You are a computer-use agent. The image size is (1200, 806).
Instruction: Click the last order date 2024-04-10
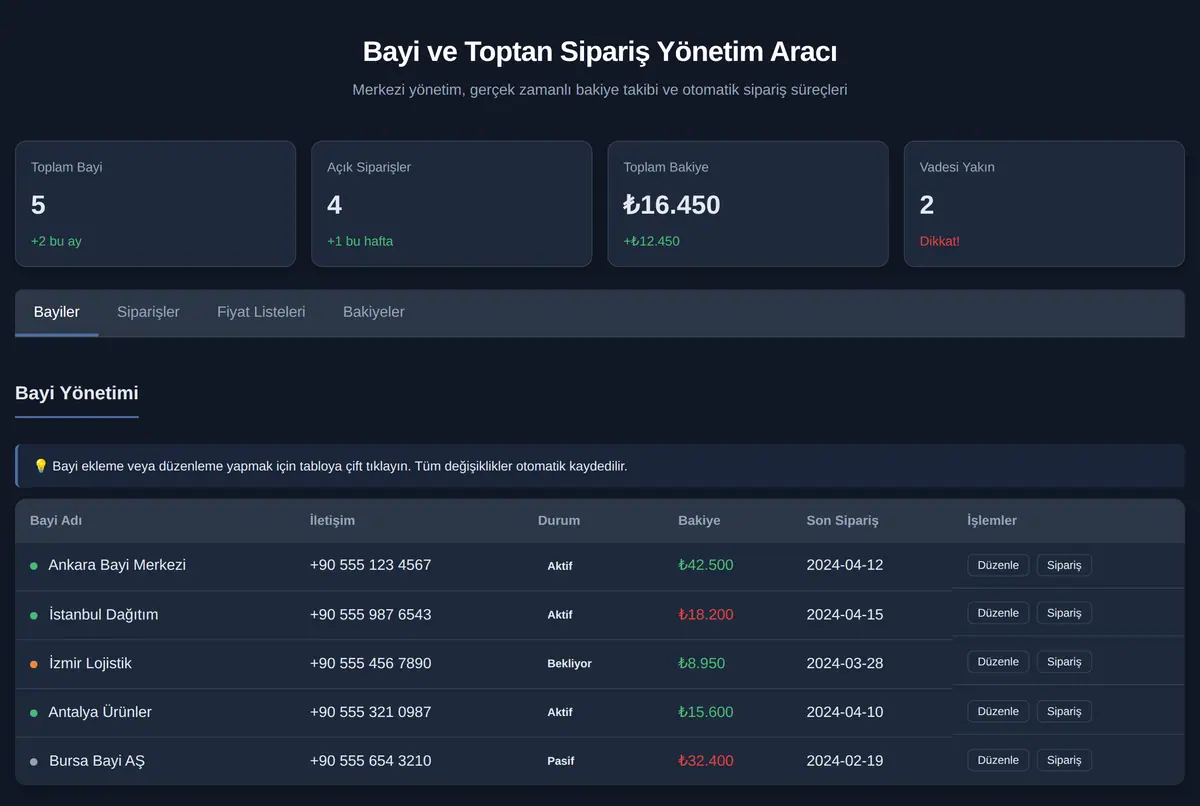click(845, 712)
